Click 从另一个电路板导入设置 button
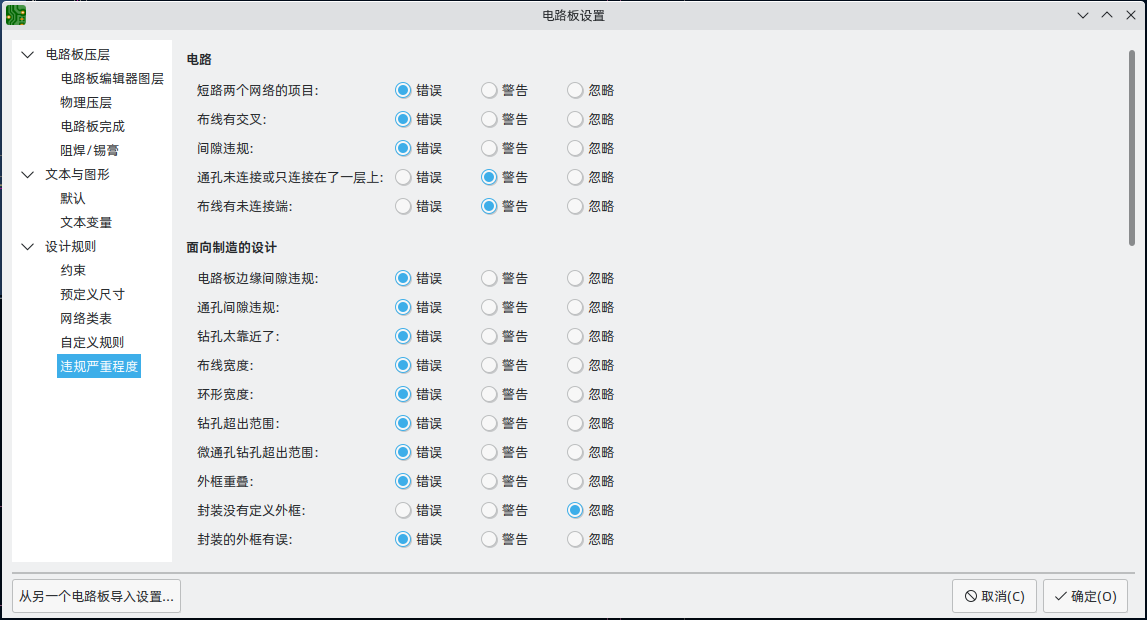The image size is (1147, 620). (97, 597)
